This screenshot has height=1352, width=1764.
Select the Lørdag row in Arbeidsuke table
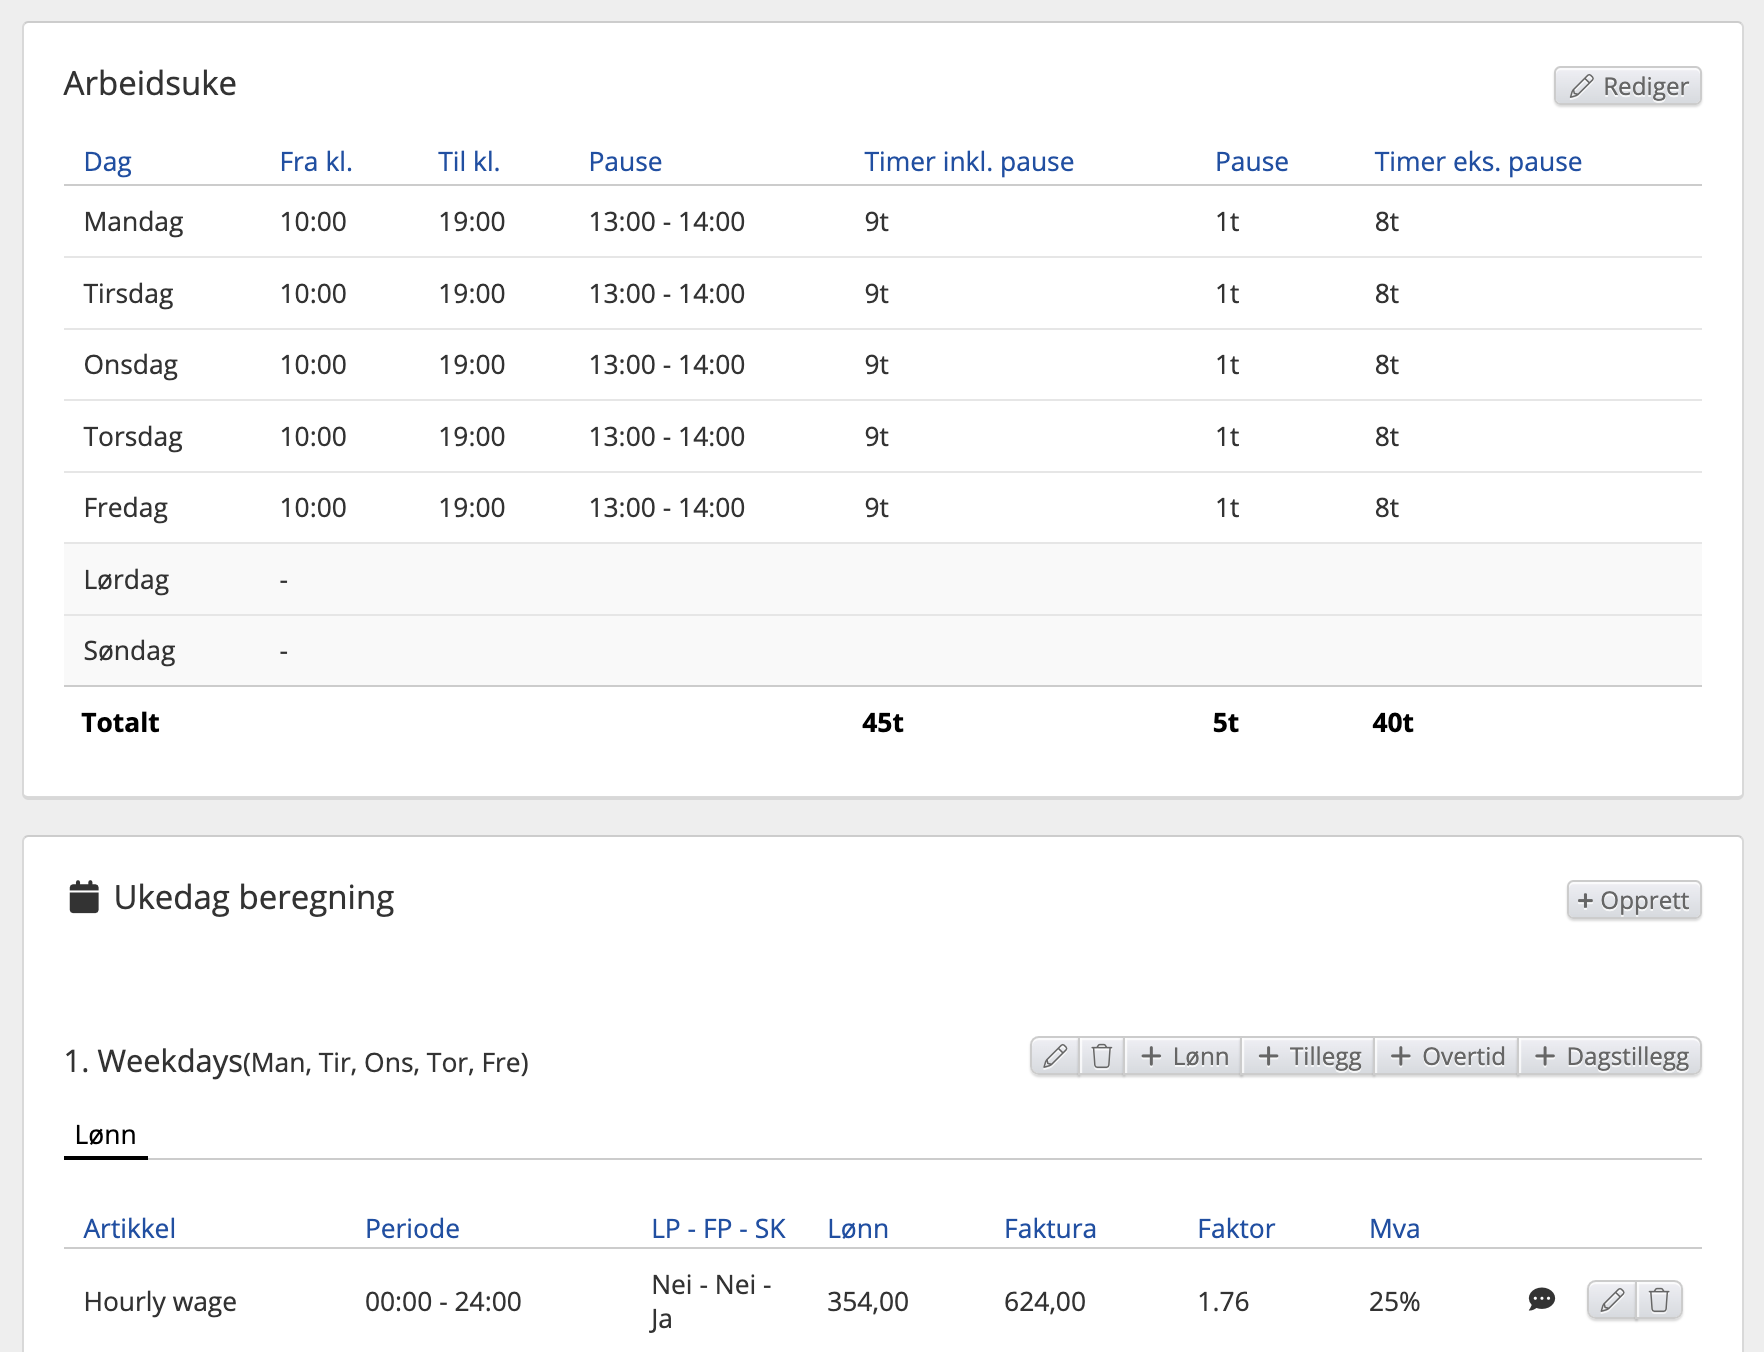(x=126, y=580)
